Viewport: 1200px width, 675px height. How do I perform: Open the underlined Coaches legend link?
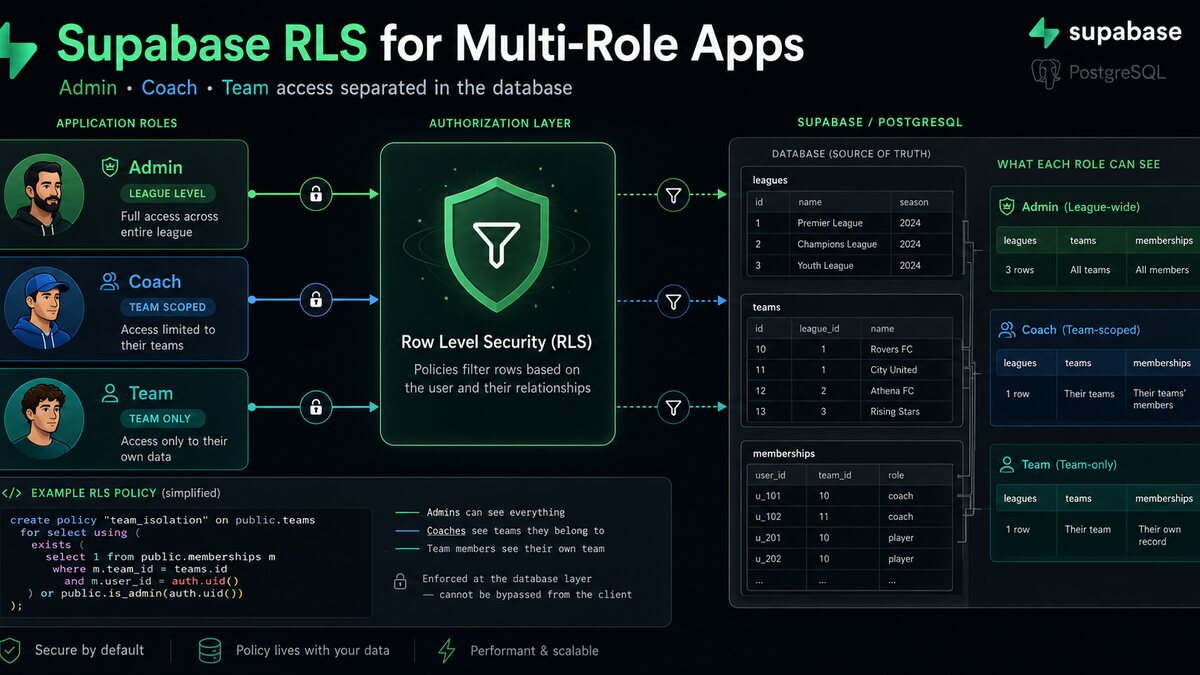(446, 531)
